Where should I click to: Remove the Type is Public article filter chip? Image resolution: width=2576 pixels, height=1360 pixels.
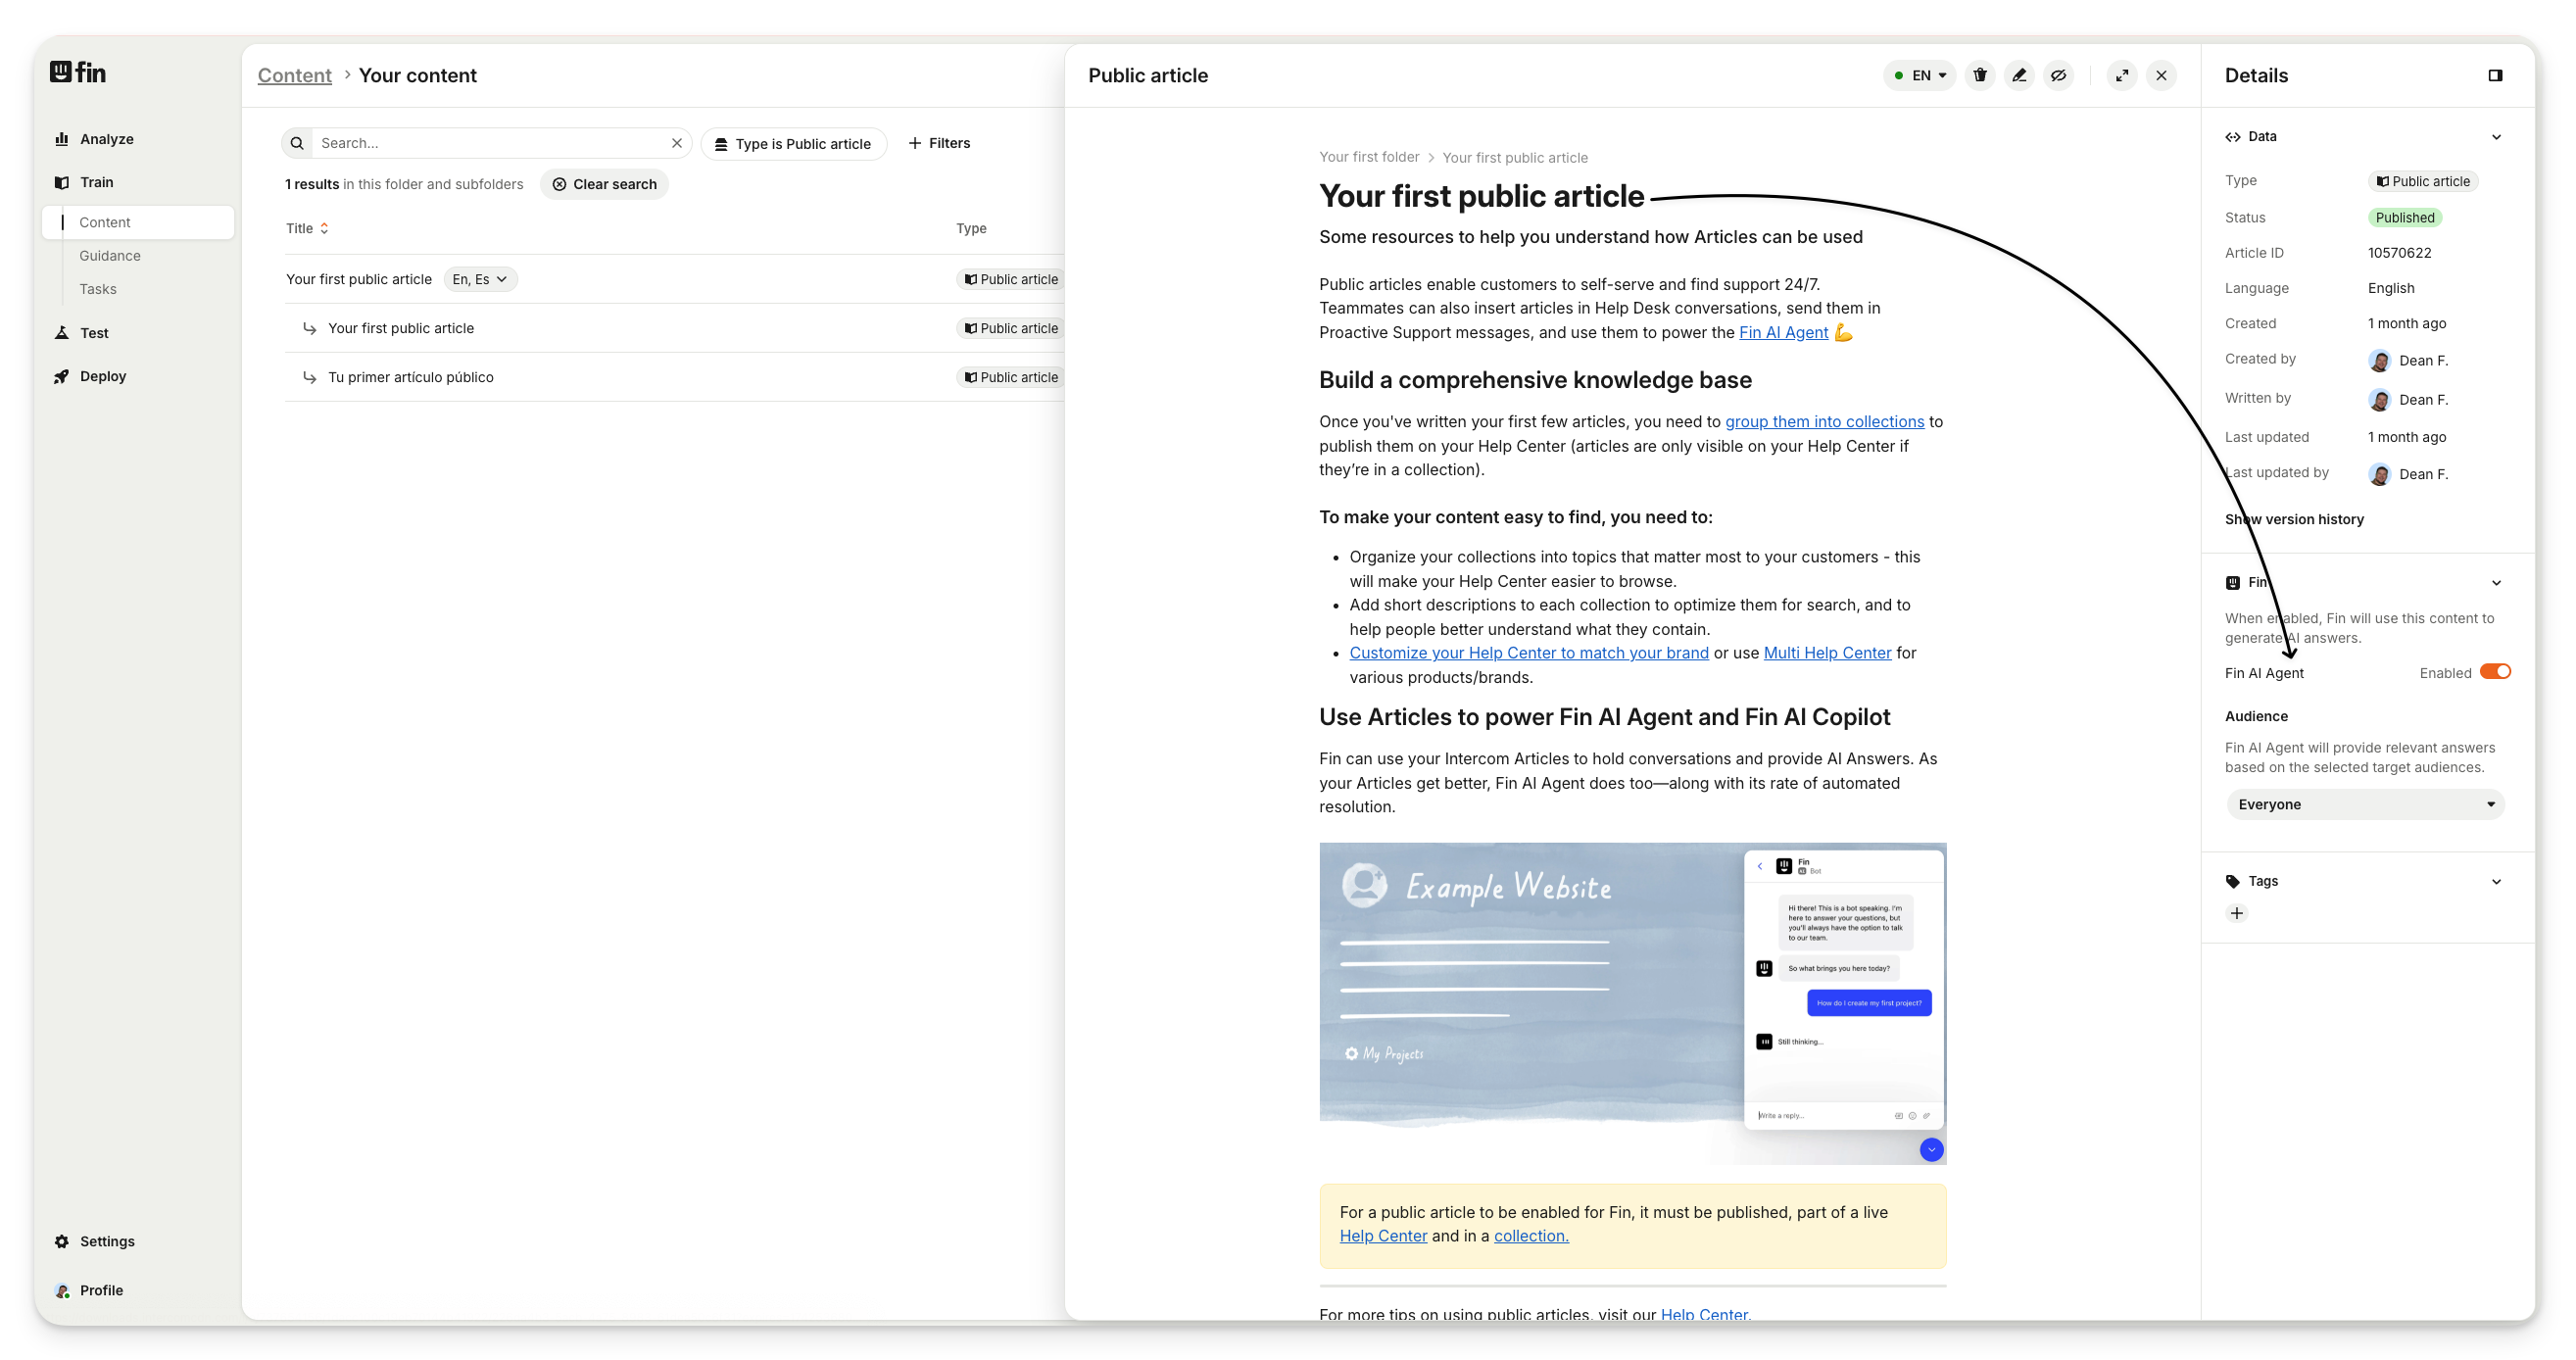793,144
